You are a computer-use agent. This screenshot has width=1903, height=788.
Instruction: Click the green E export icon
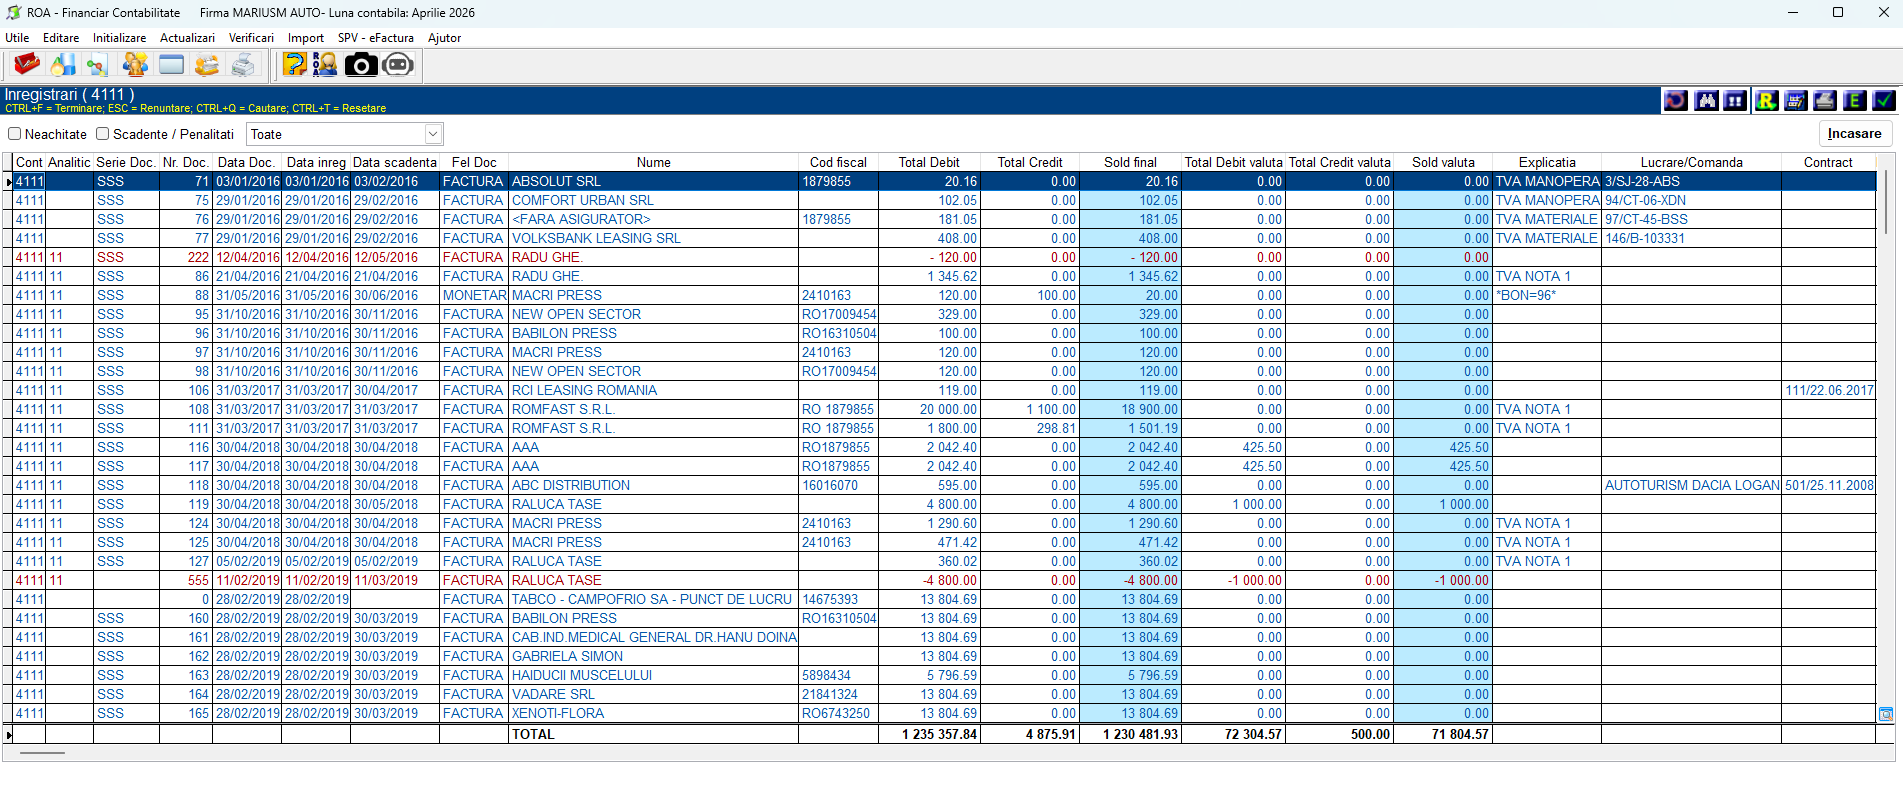click(1855, 100)
